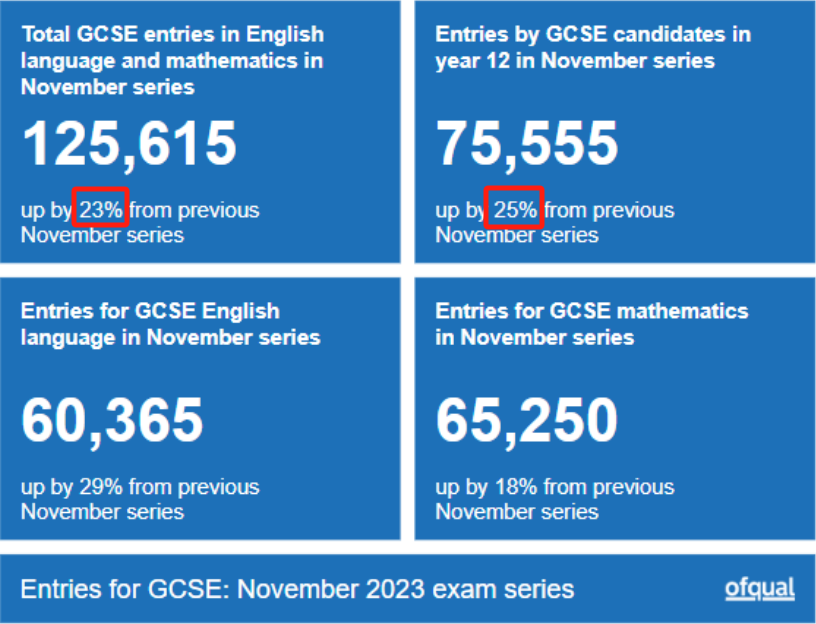Click the November 2023 exam series footer title
This screenshot has width=816, height=624.
coord(297,589)
